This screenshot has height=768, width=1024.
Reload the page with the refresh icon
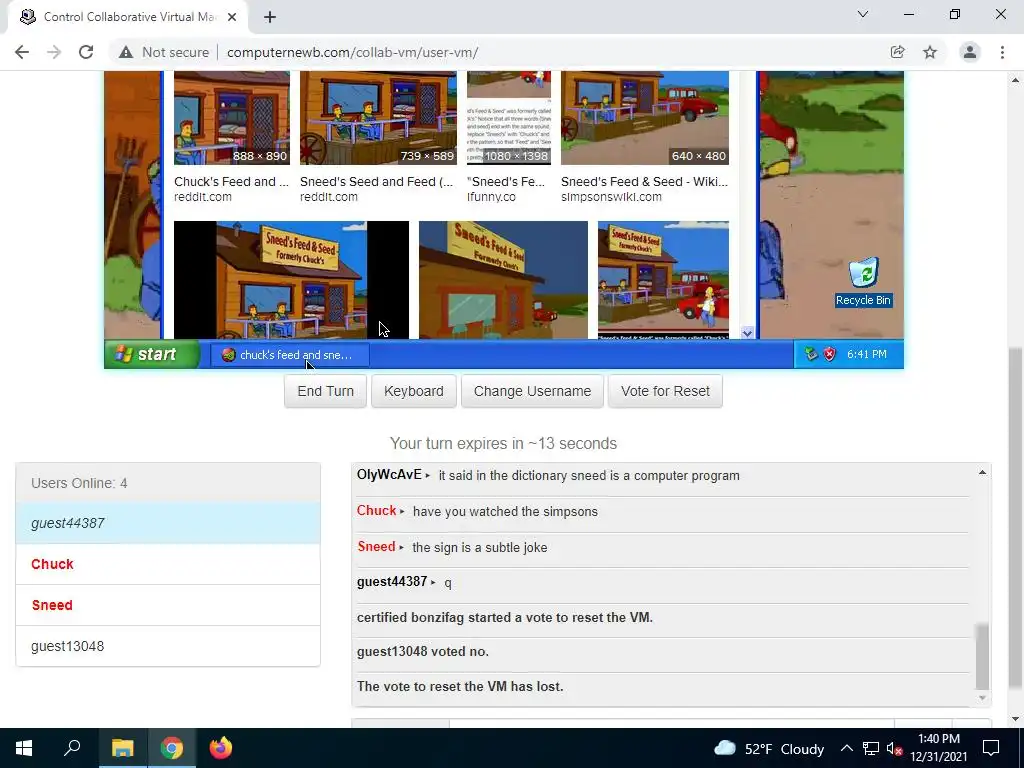coord(86,52)
